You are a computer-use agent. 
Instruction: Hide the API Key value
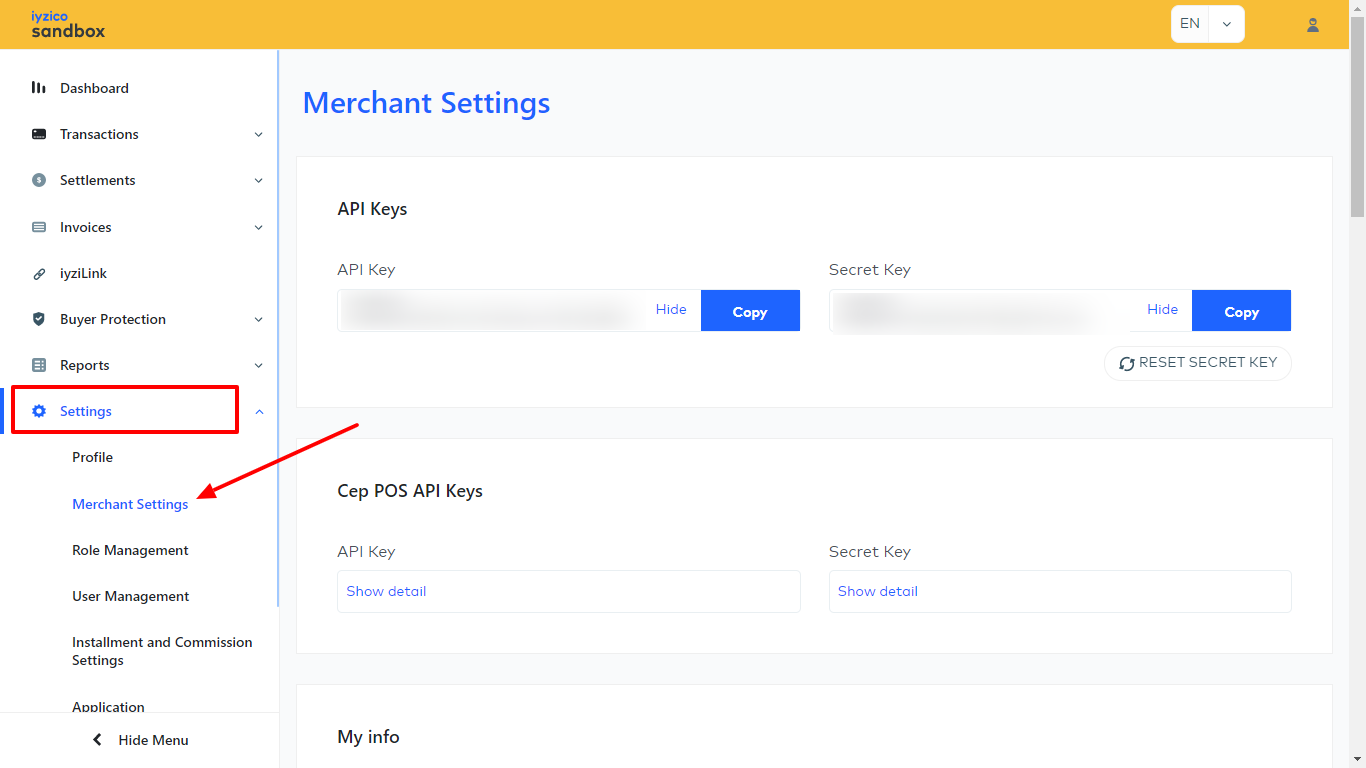coord(671,310)
